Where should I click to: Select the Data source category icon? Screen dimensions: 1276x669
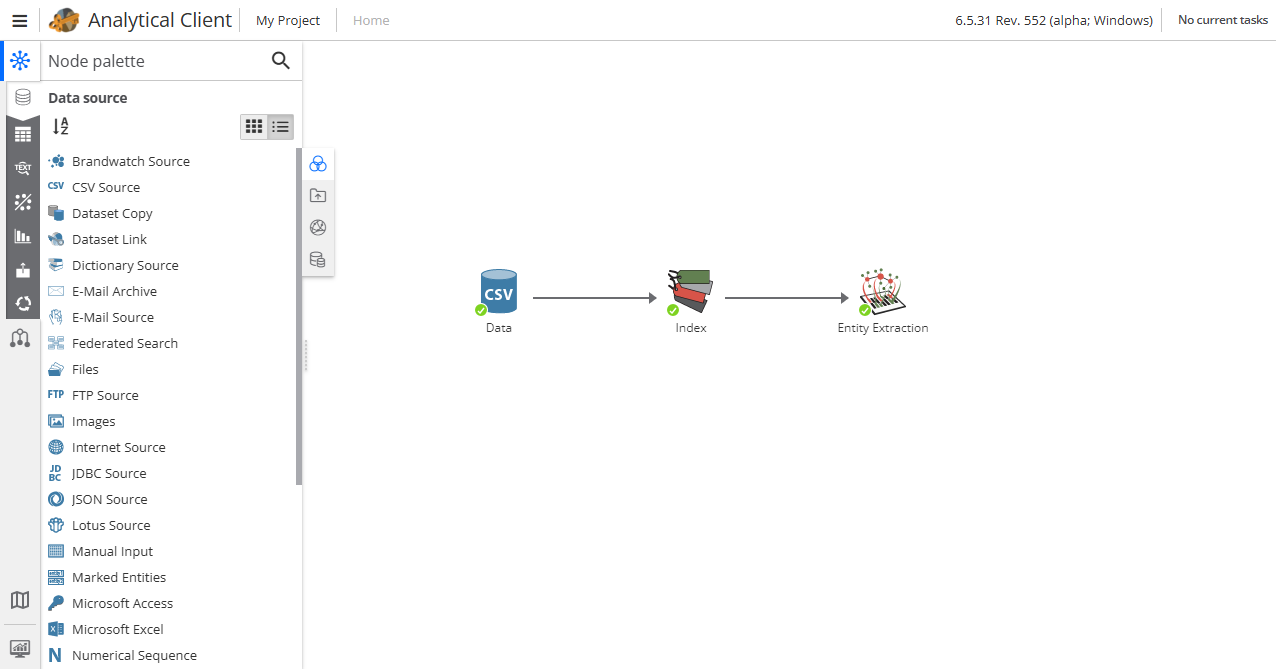pos(22,98)
